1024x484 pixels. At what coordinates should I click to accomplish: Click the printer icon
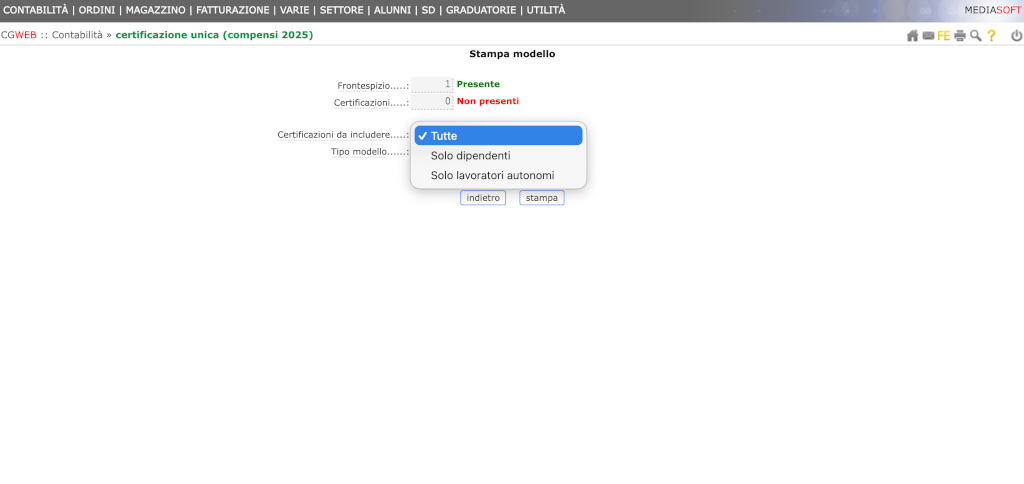click(x=960, y=36)
